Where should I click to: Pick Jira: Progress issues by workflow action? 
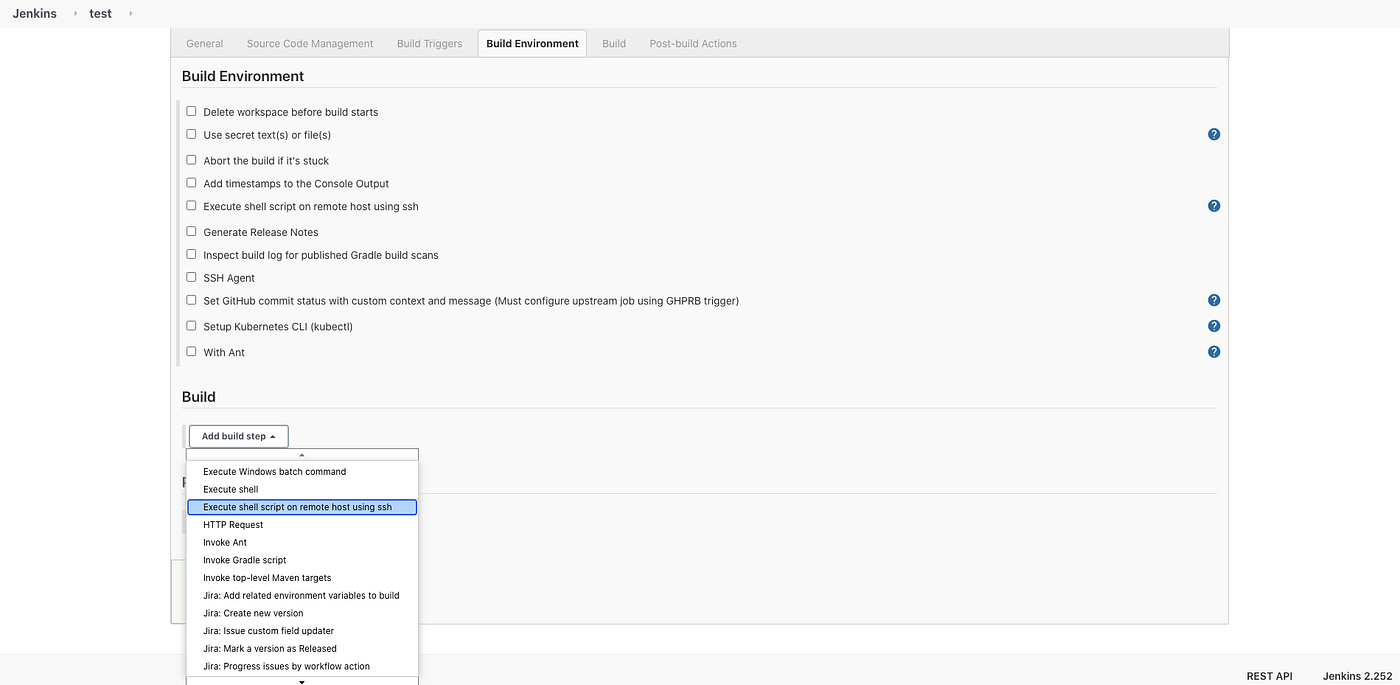point(302,666)
